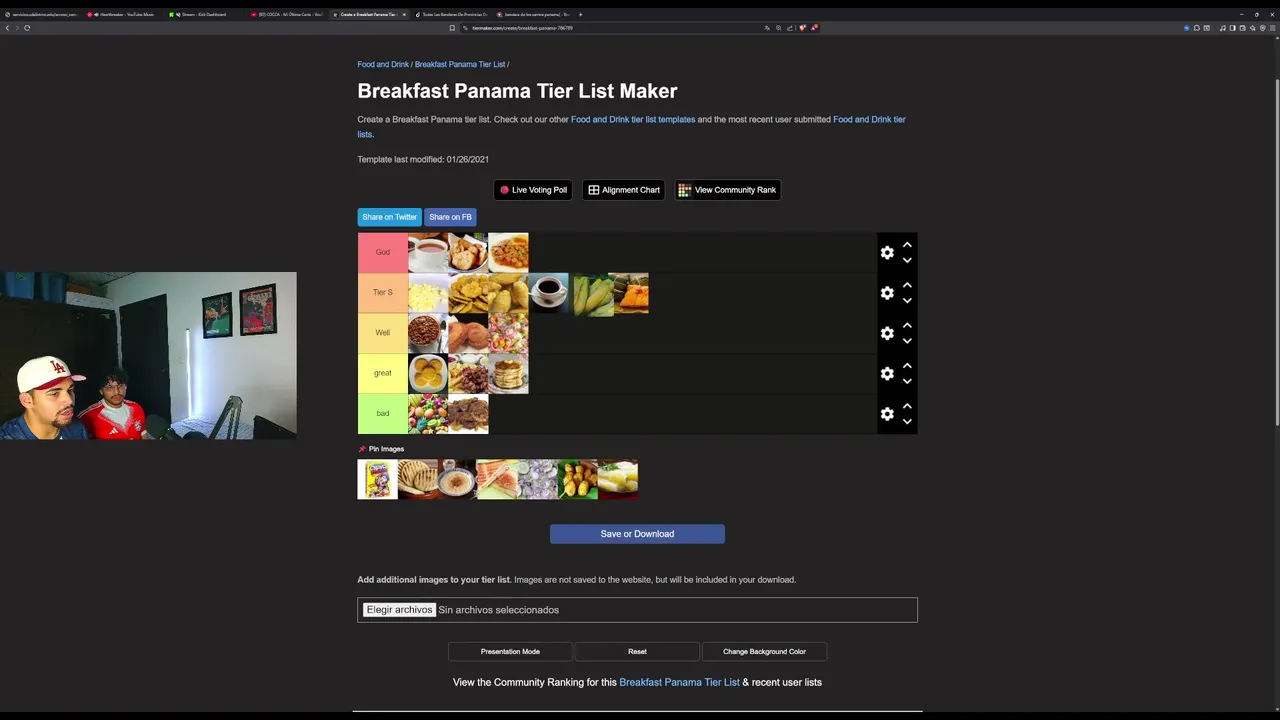
Task: Move the Well row up
Action: tap(907, 325)
